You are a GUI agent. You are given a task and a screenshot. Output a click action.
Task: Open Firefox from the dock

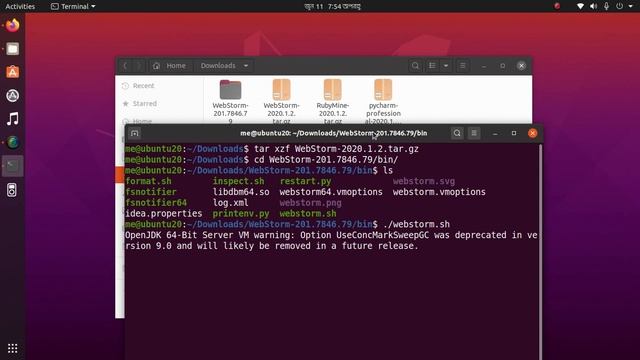click(x=13, y=25)
